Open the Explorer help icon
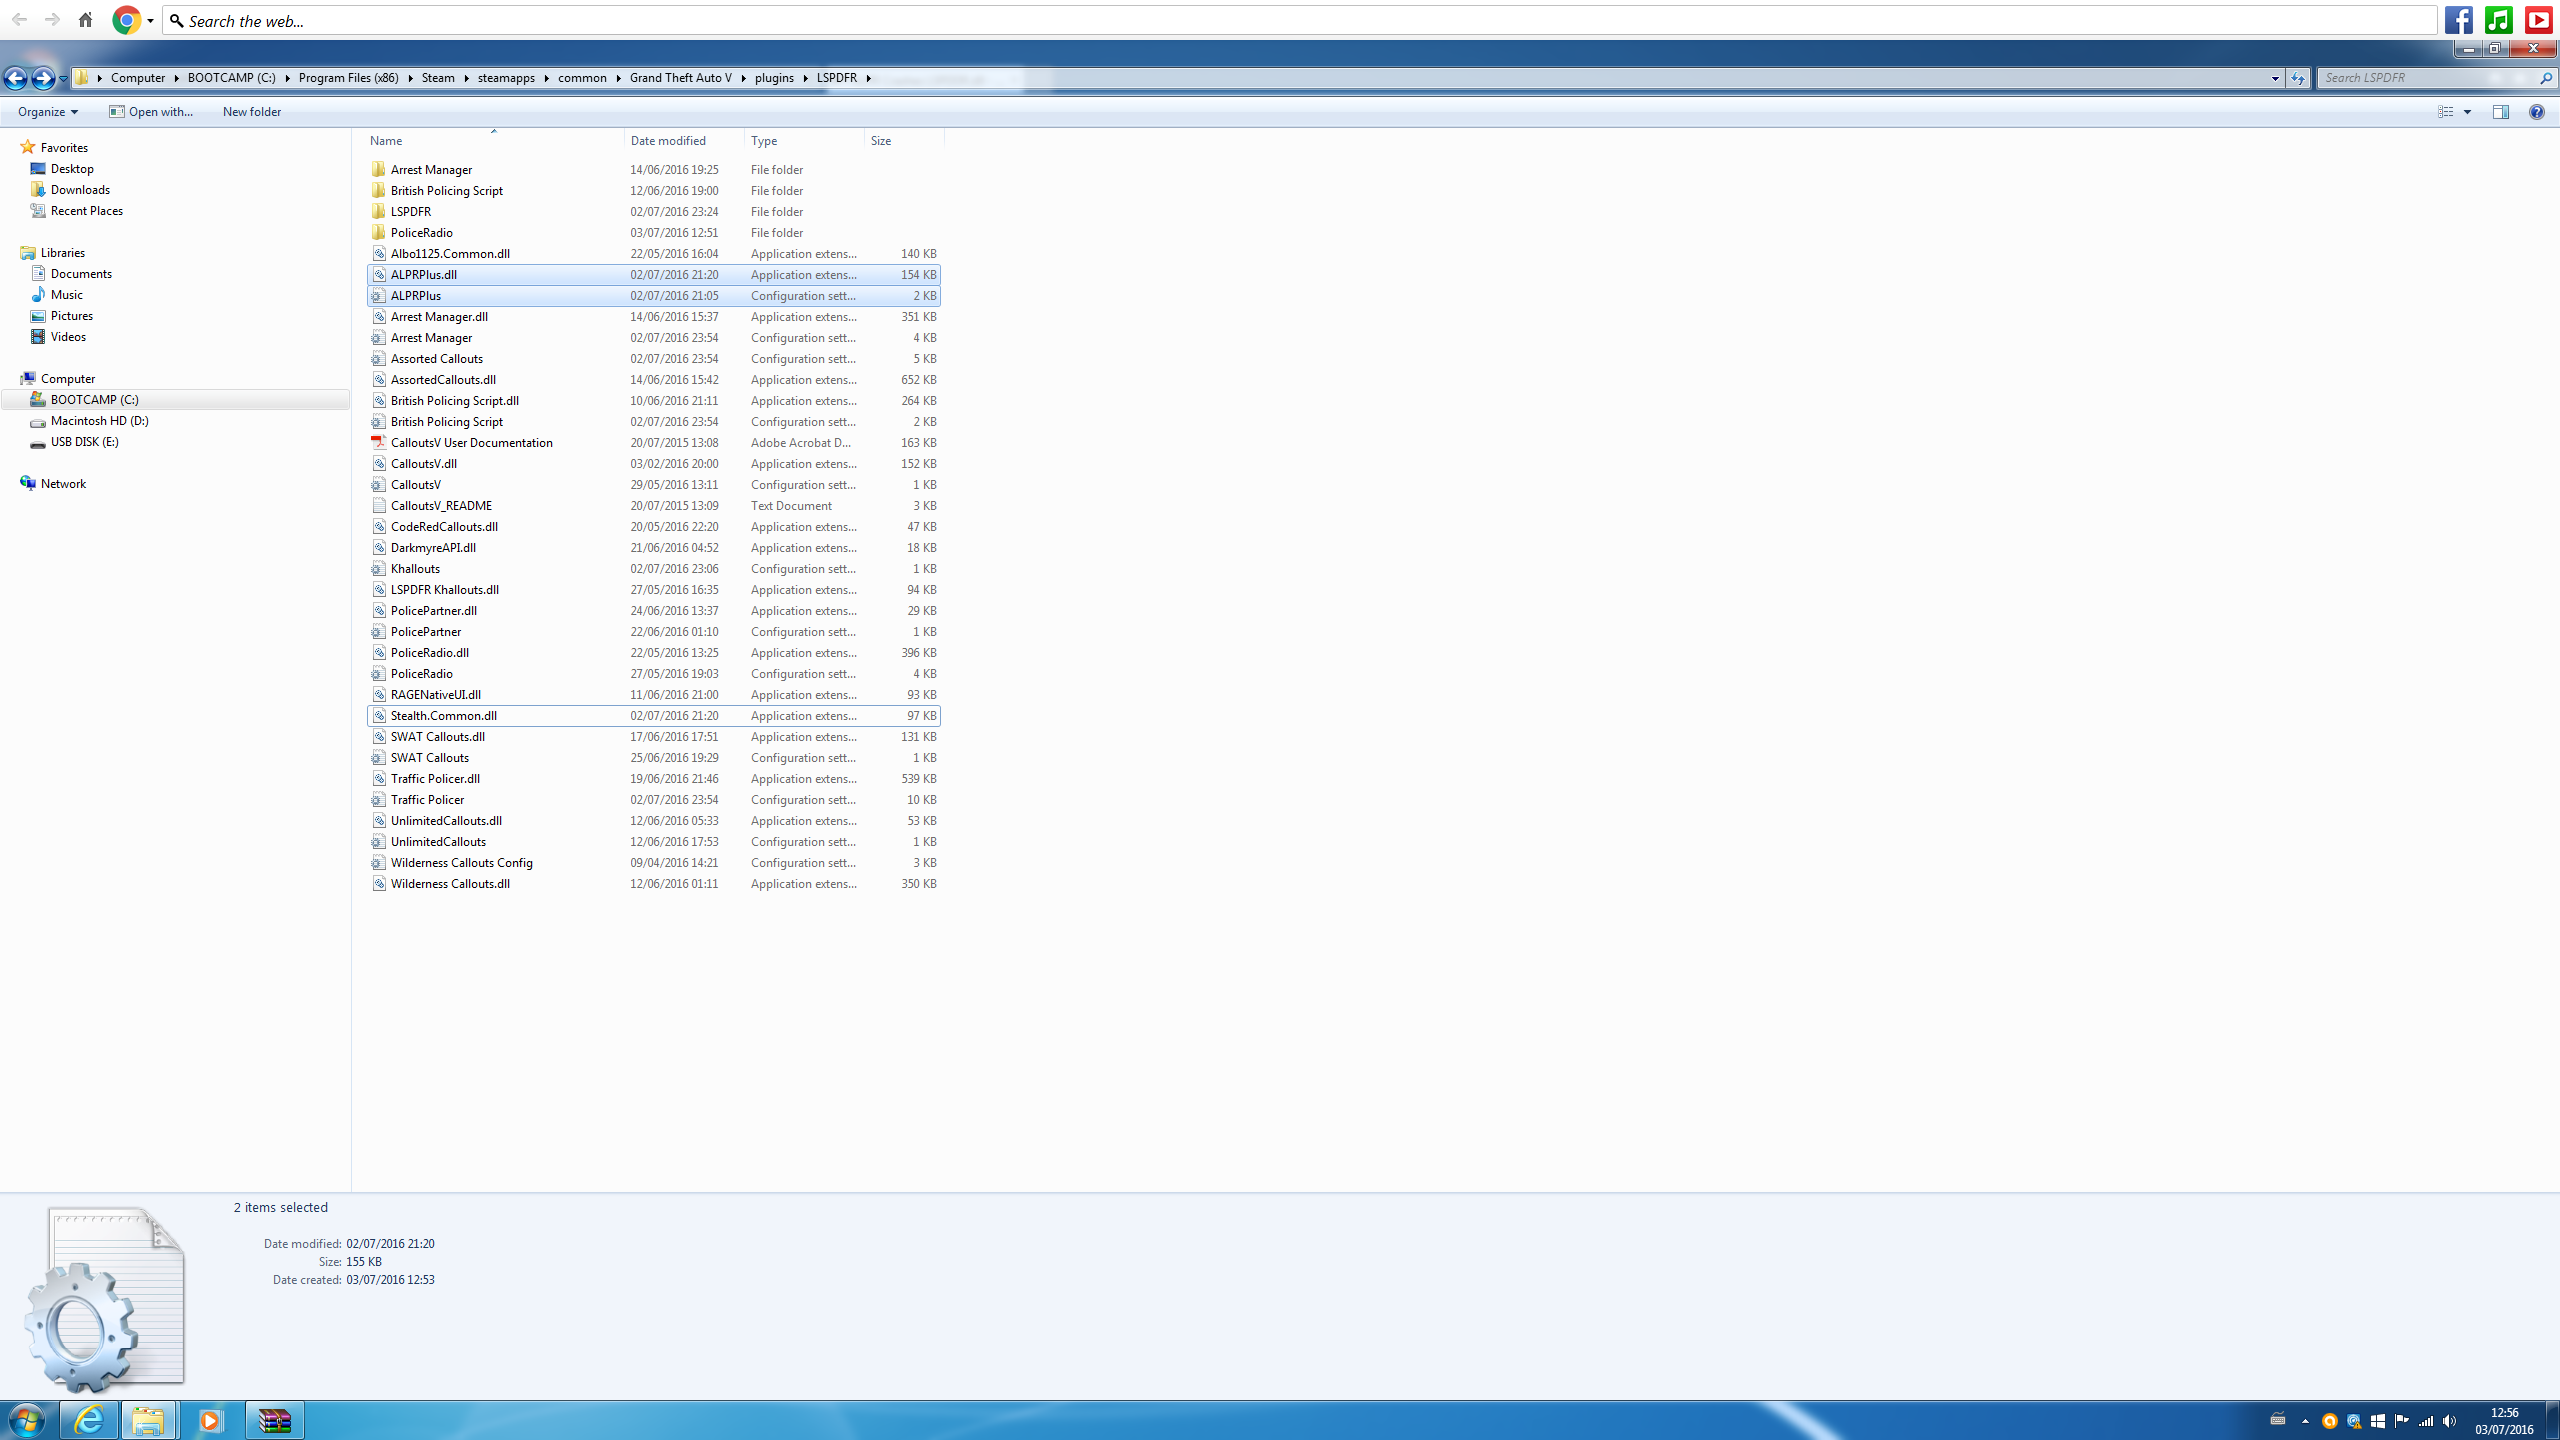The height and width of the screenshot is (1440, 2560). coord(2536,112)
